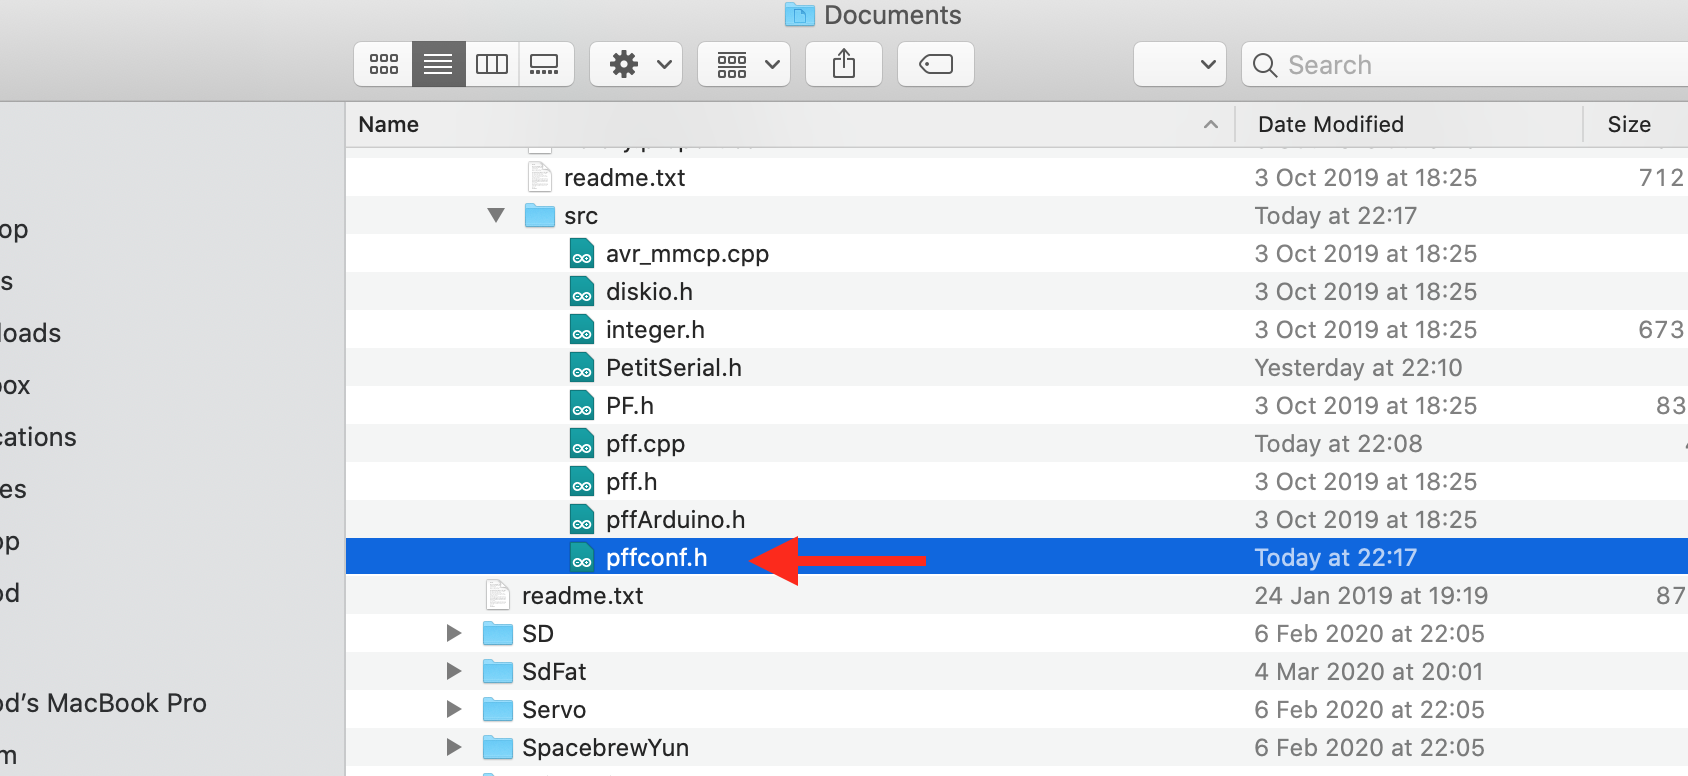Image resolution: width=1688 pixels, height=776 pixels.
Task: Select list view mode button
Action: [438, 65]
